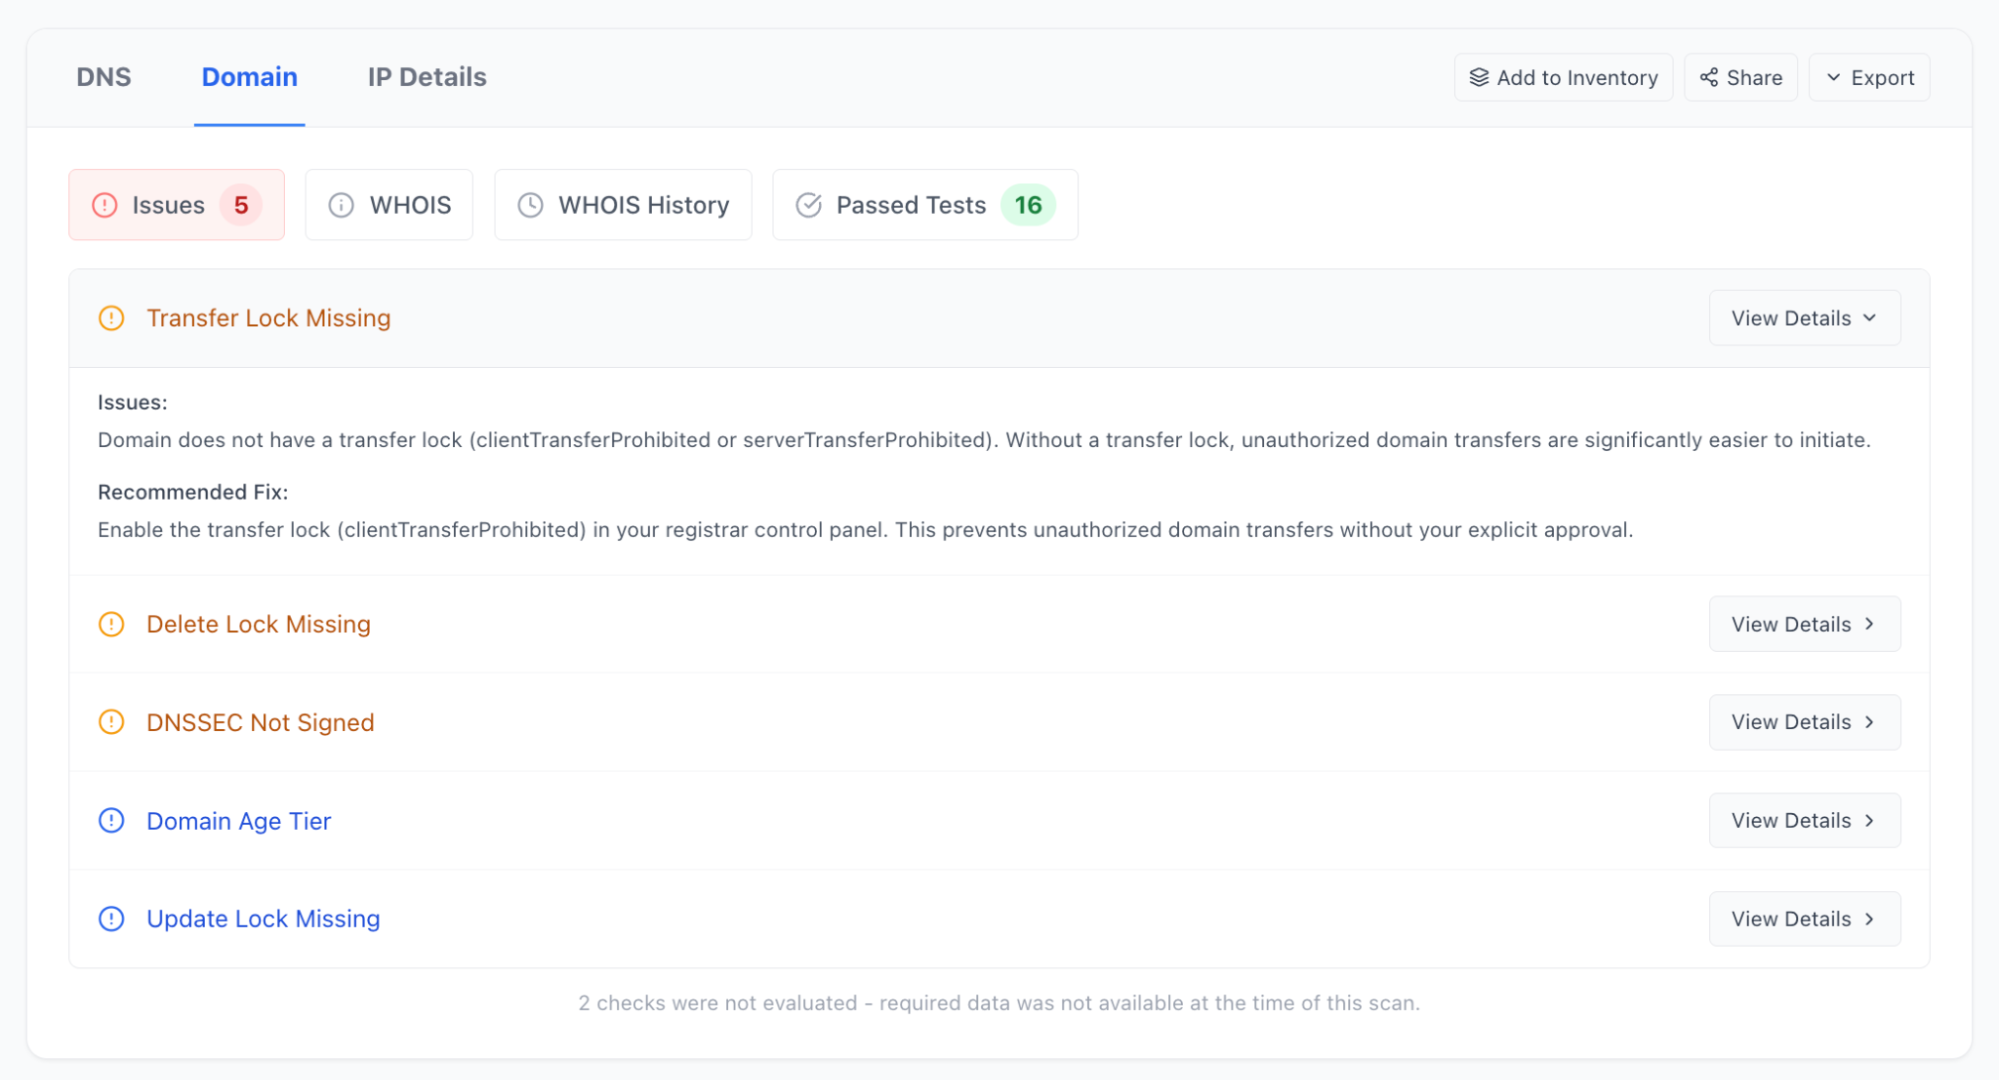
Task: Click the checkmark icon on Passed Tests
Action: tap(808, 205)
